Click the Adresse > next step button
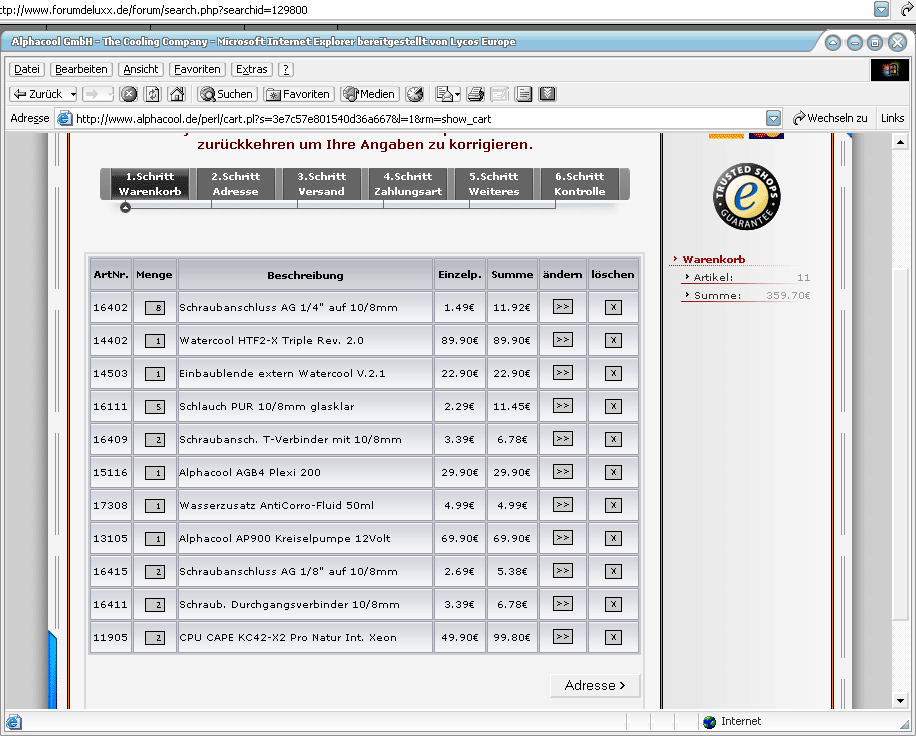Image resolution: width=916 pixels, height=736 pixels. point(595,686)
